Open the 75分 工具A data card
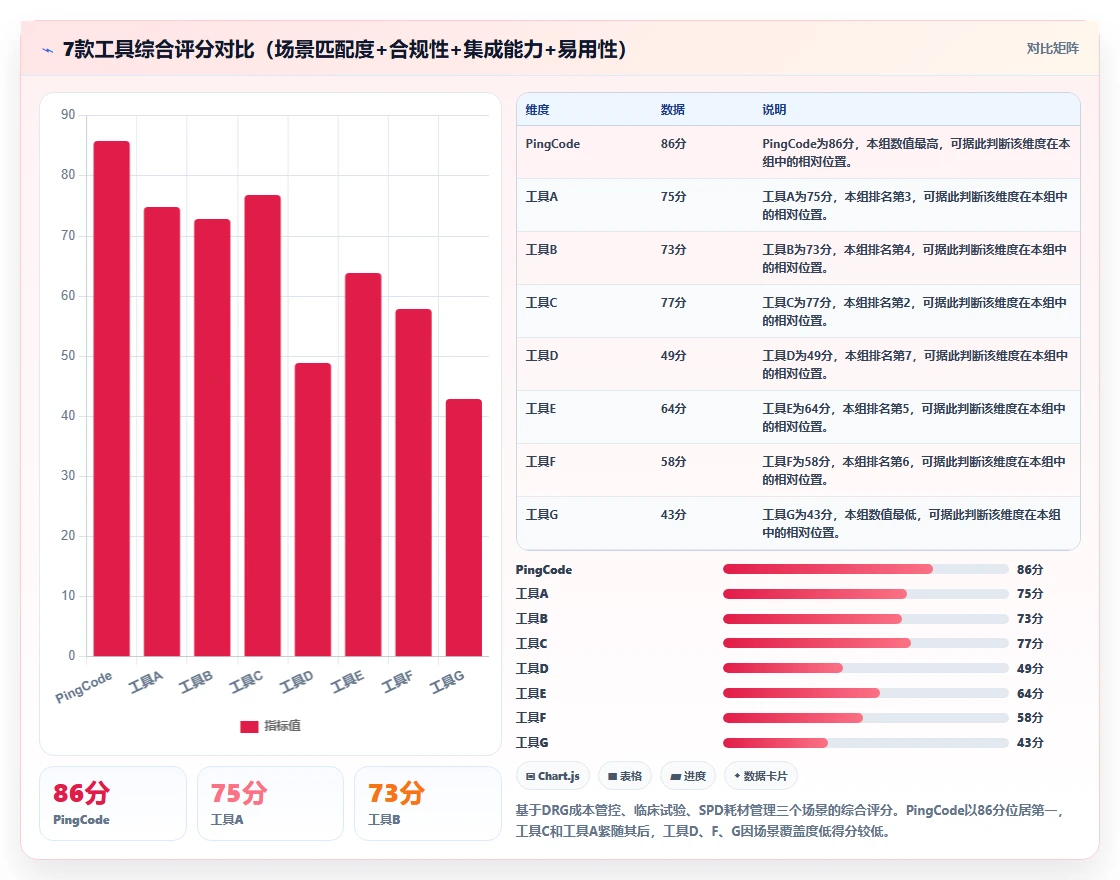The width and height of the screenshot is (1120, 880). 270,804
